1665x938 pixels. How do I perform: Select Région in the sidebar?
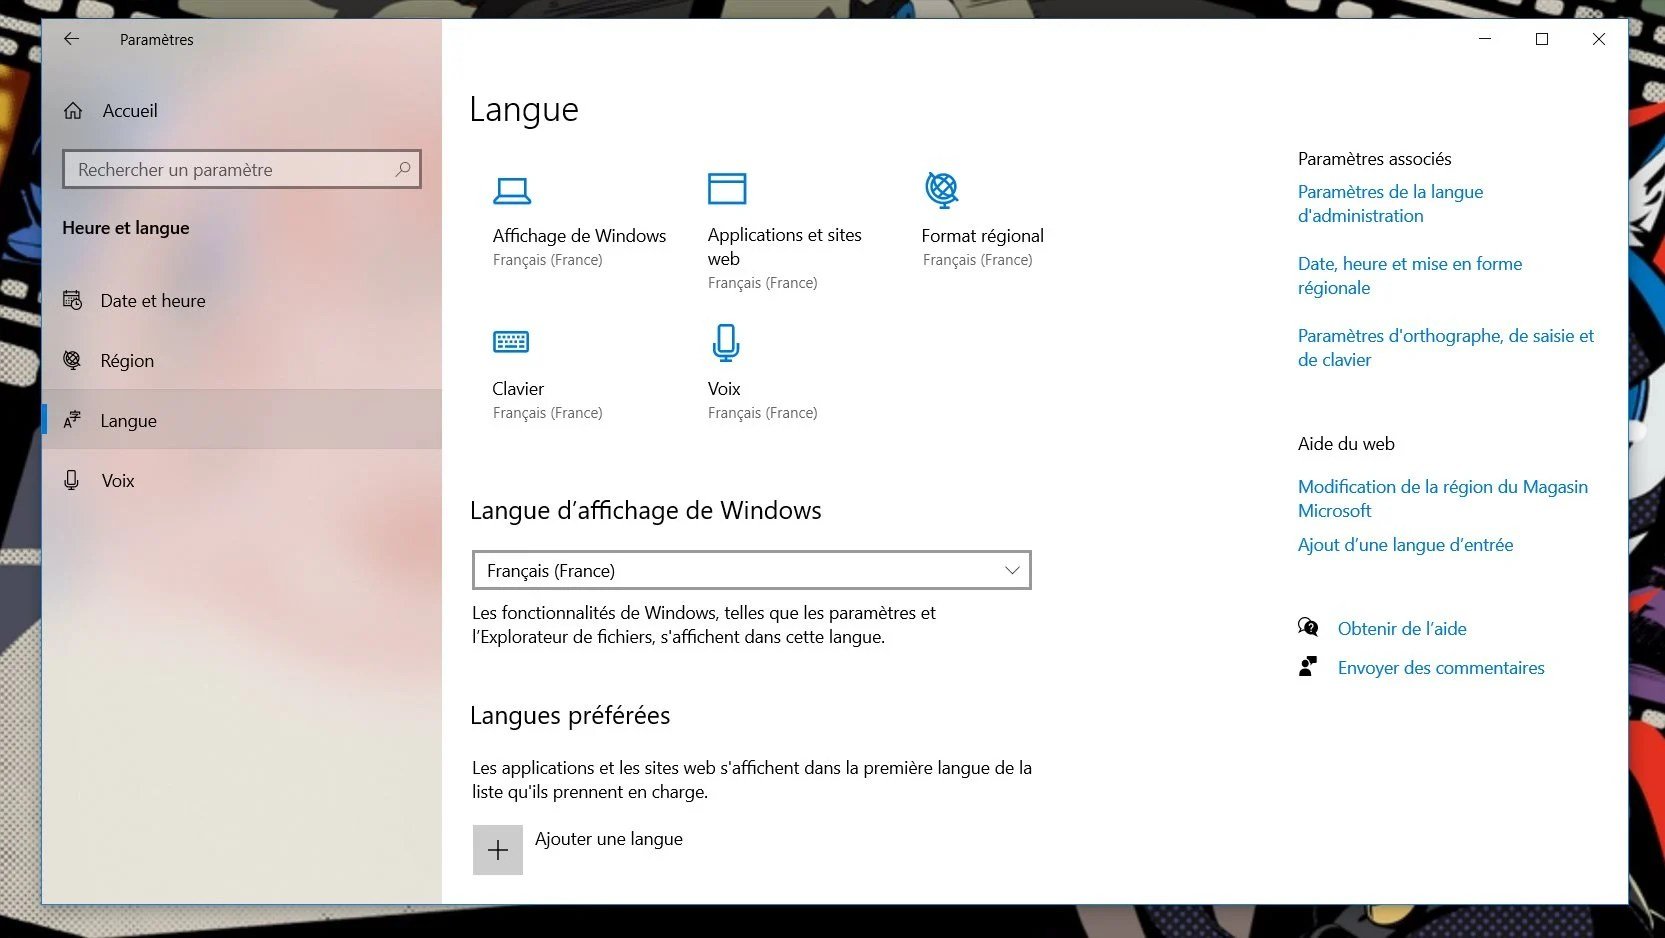(x=242, y=360)
